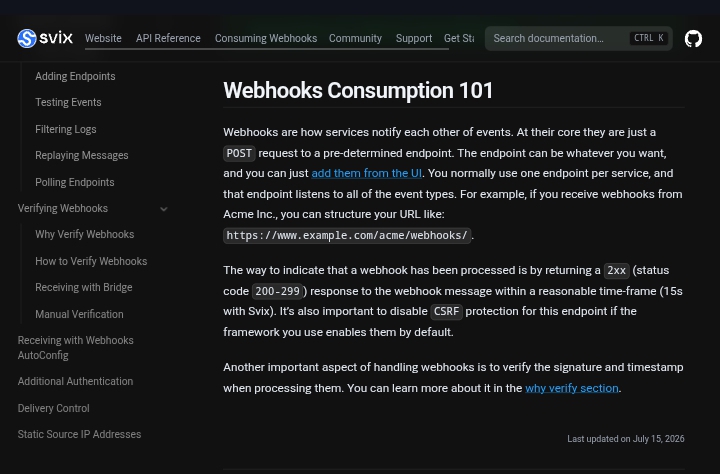Click the CSRF inline code

pos(446,311)
